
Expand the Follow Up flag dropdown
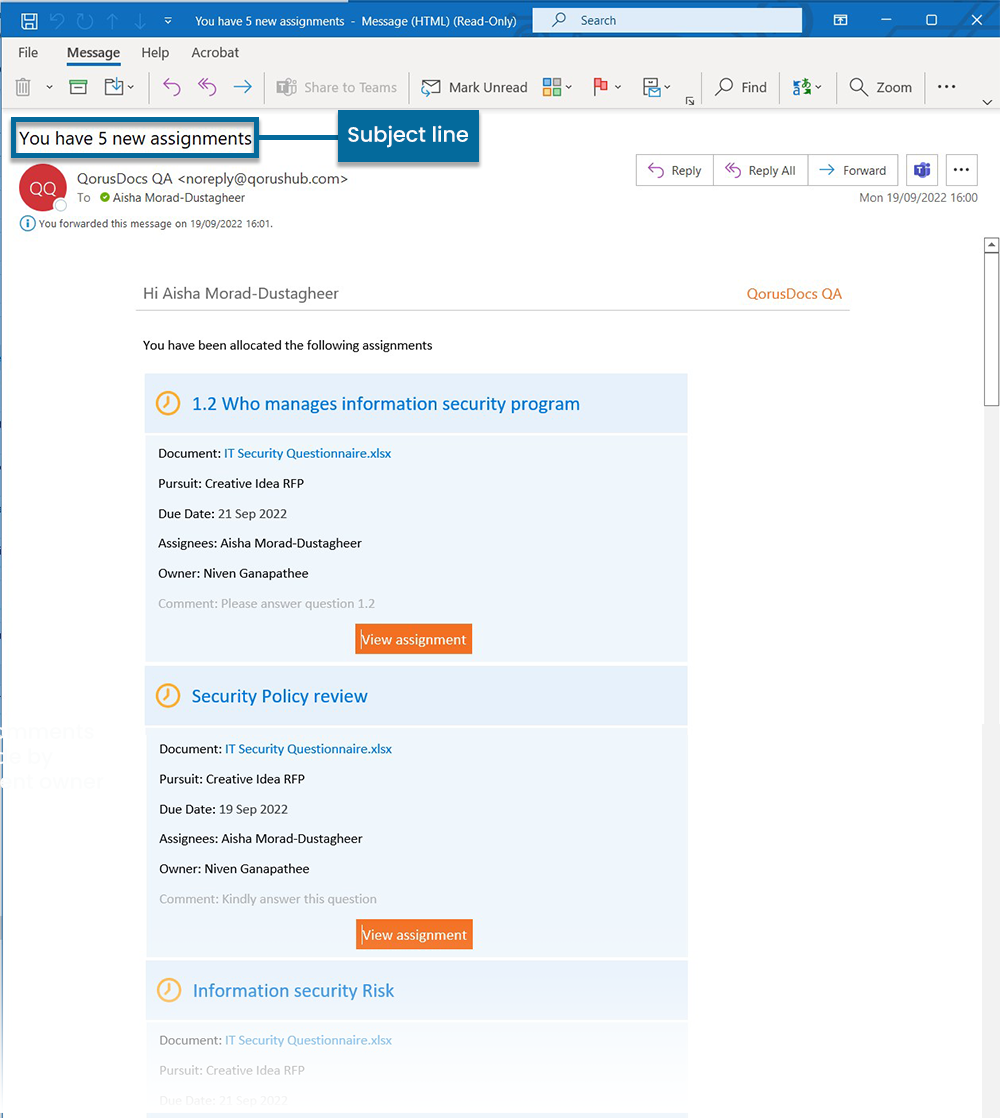pyautogui.click(x=618, y=87)
